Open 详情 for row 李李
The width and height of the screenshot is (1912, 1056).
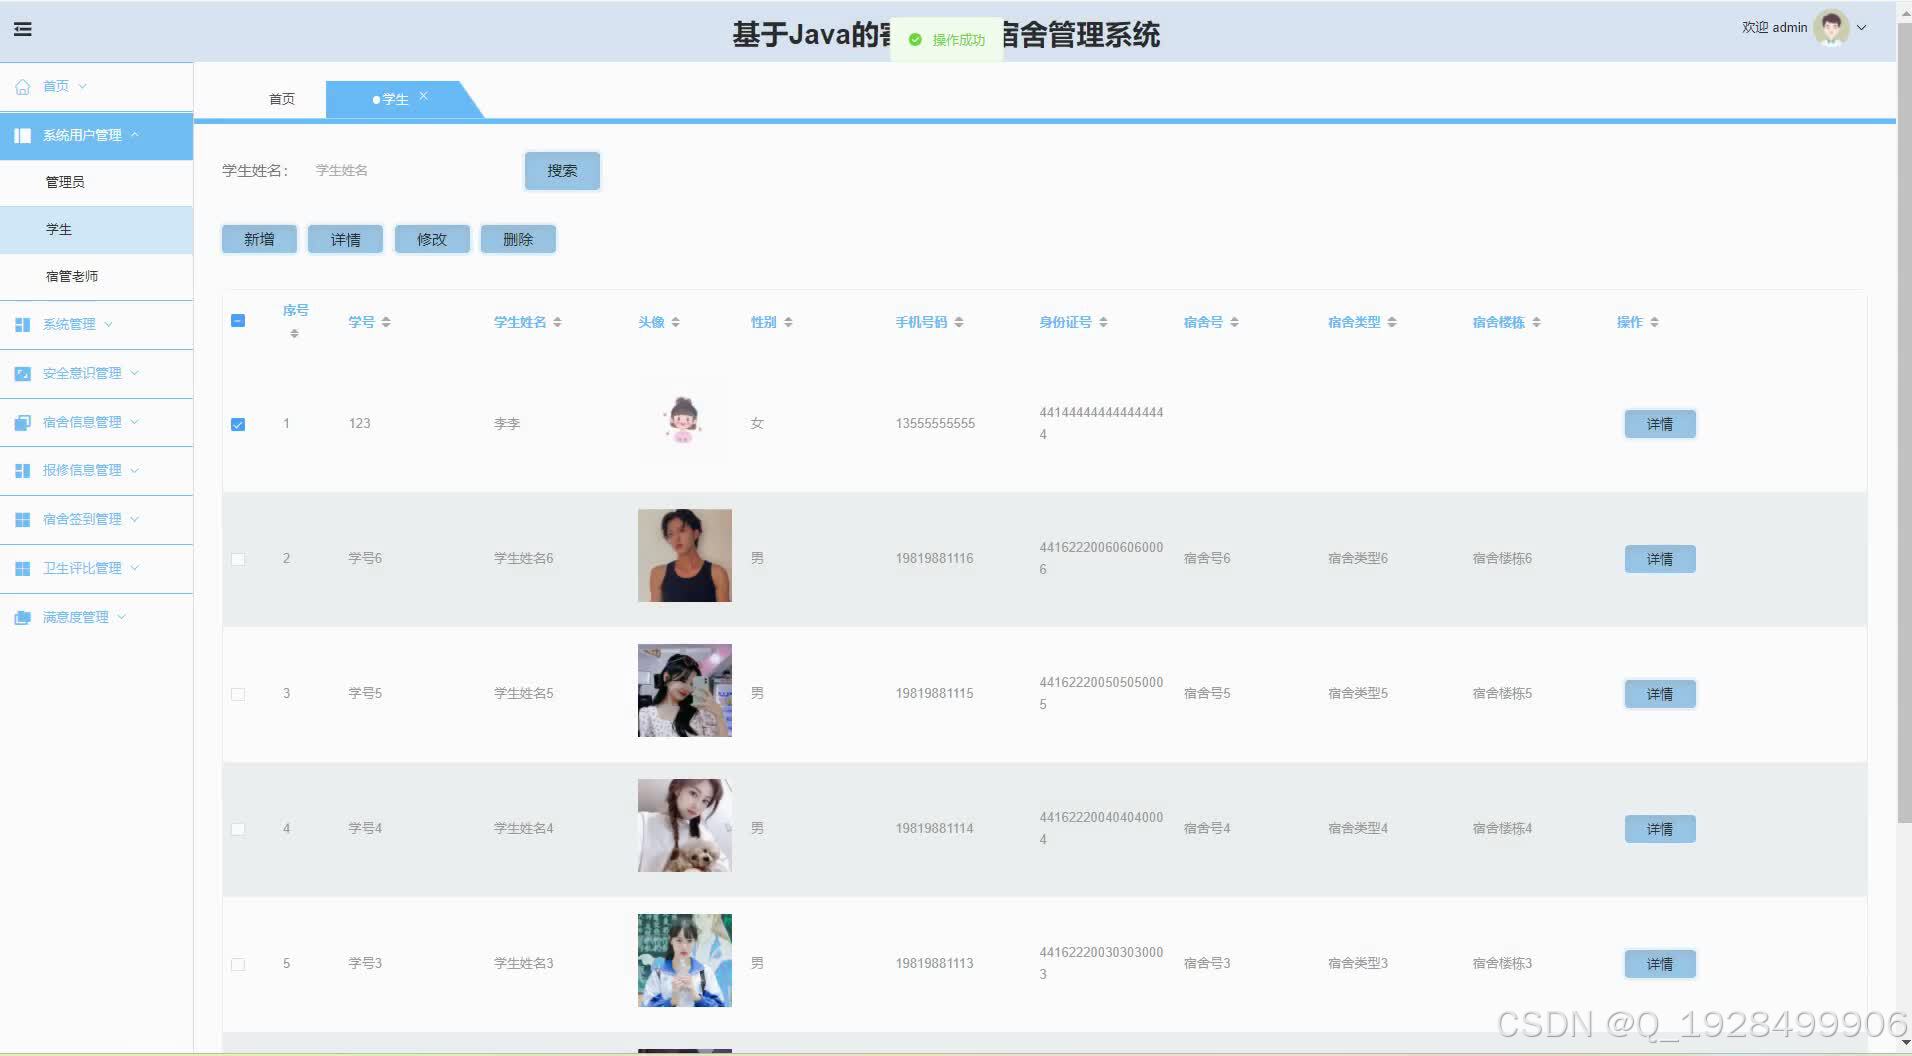1660,424
